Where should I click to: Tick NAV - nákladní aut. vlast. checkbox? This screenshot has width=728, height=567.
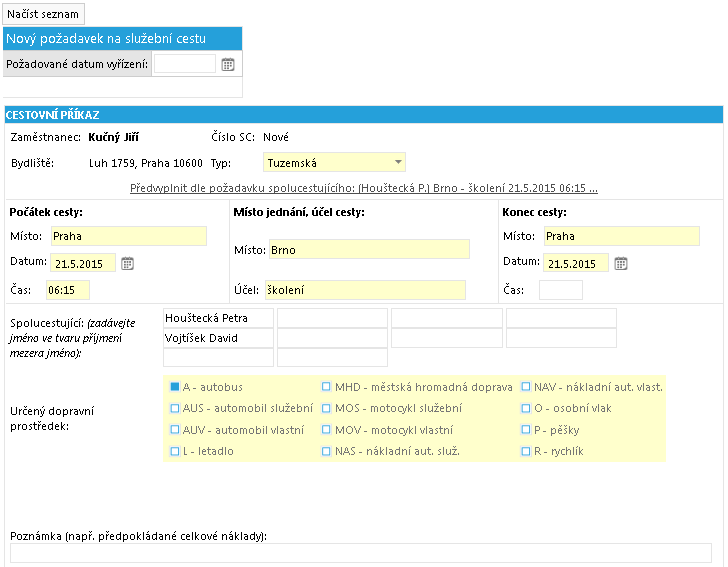pyautogui.click(x=526, y=386)
